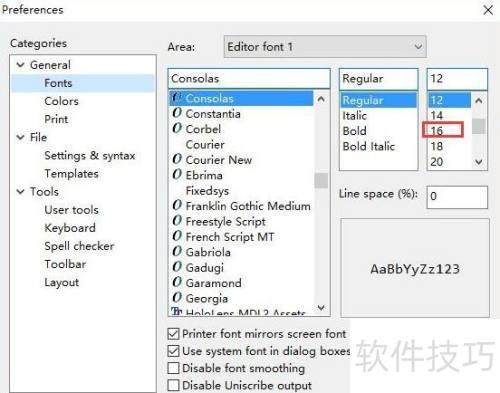The height and width of the screenshot is (393, 500).
Task: Open Settings & syntax category
Action: point(90,155)
